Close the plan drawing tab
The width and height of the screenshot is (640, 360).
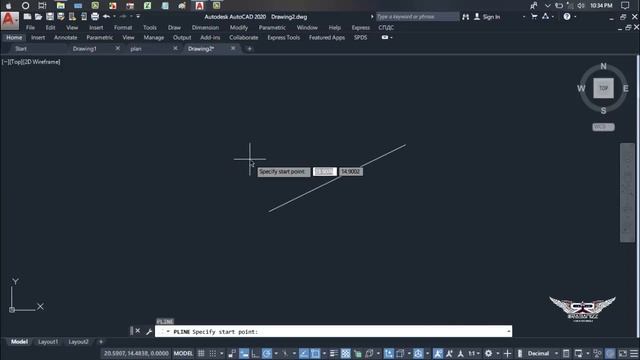pos(176,48)
